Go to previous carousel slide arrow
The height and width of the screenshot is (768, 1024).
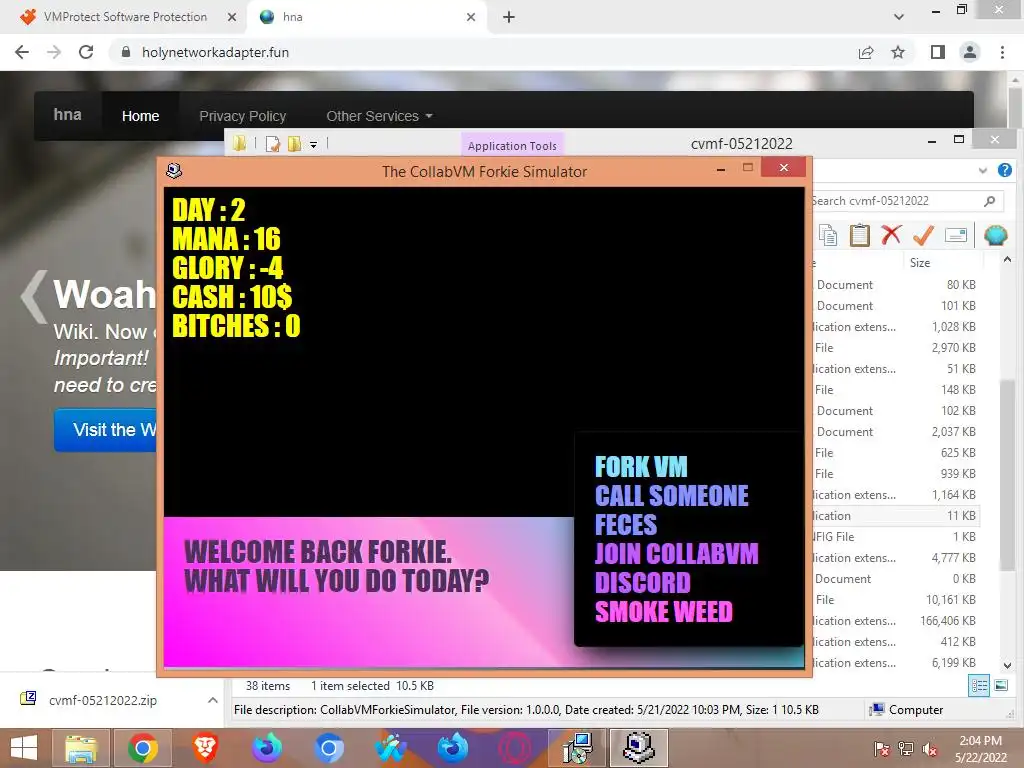coord(33,296)
